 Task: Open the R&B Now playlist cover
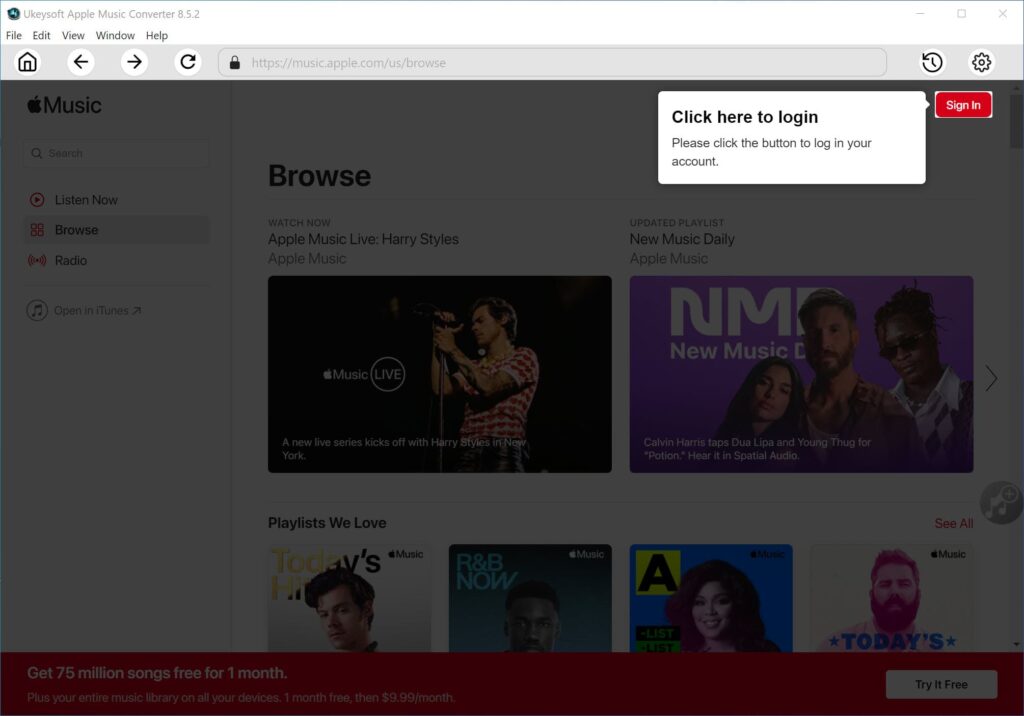pos(530,598)
